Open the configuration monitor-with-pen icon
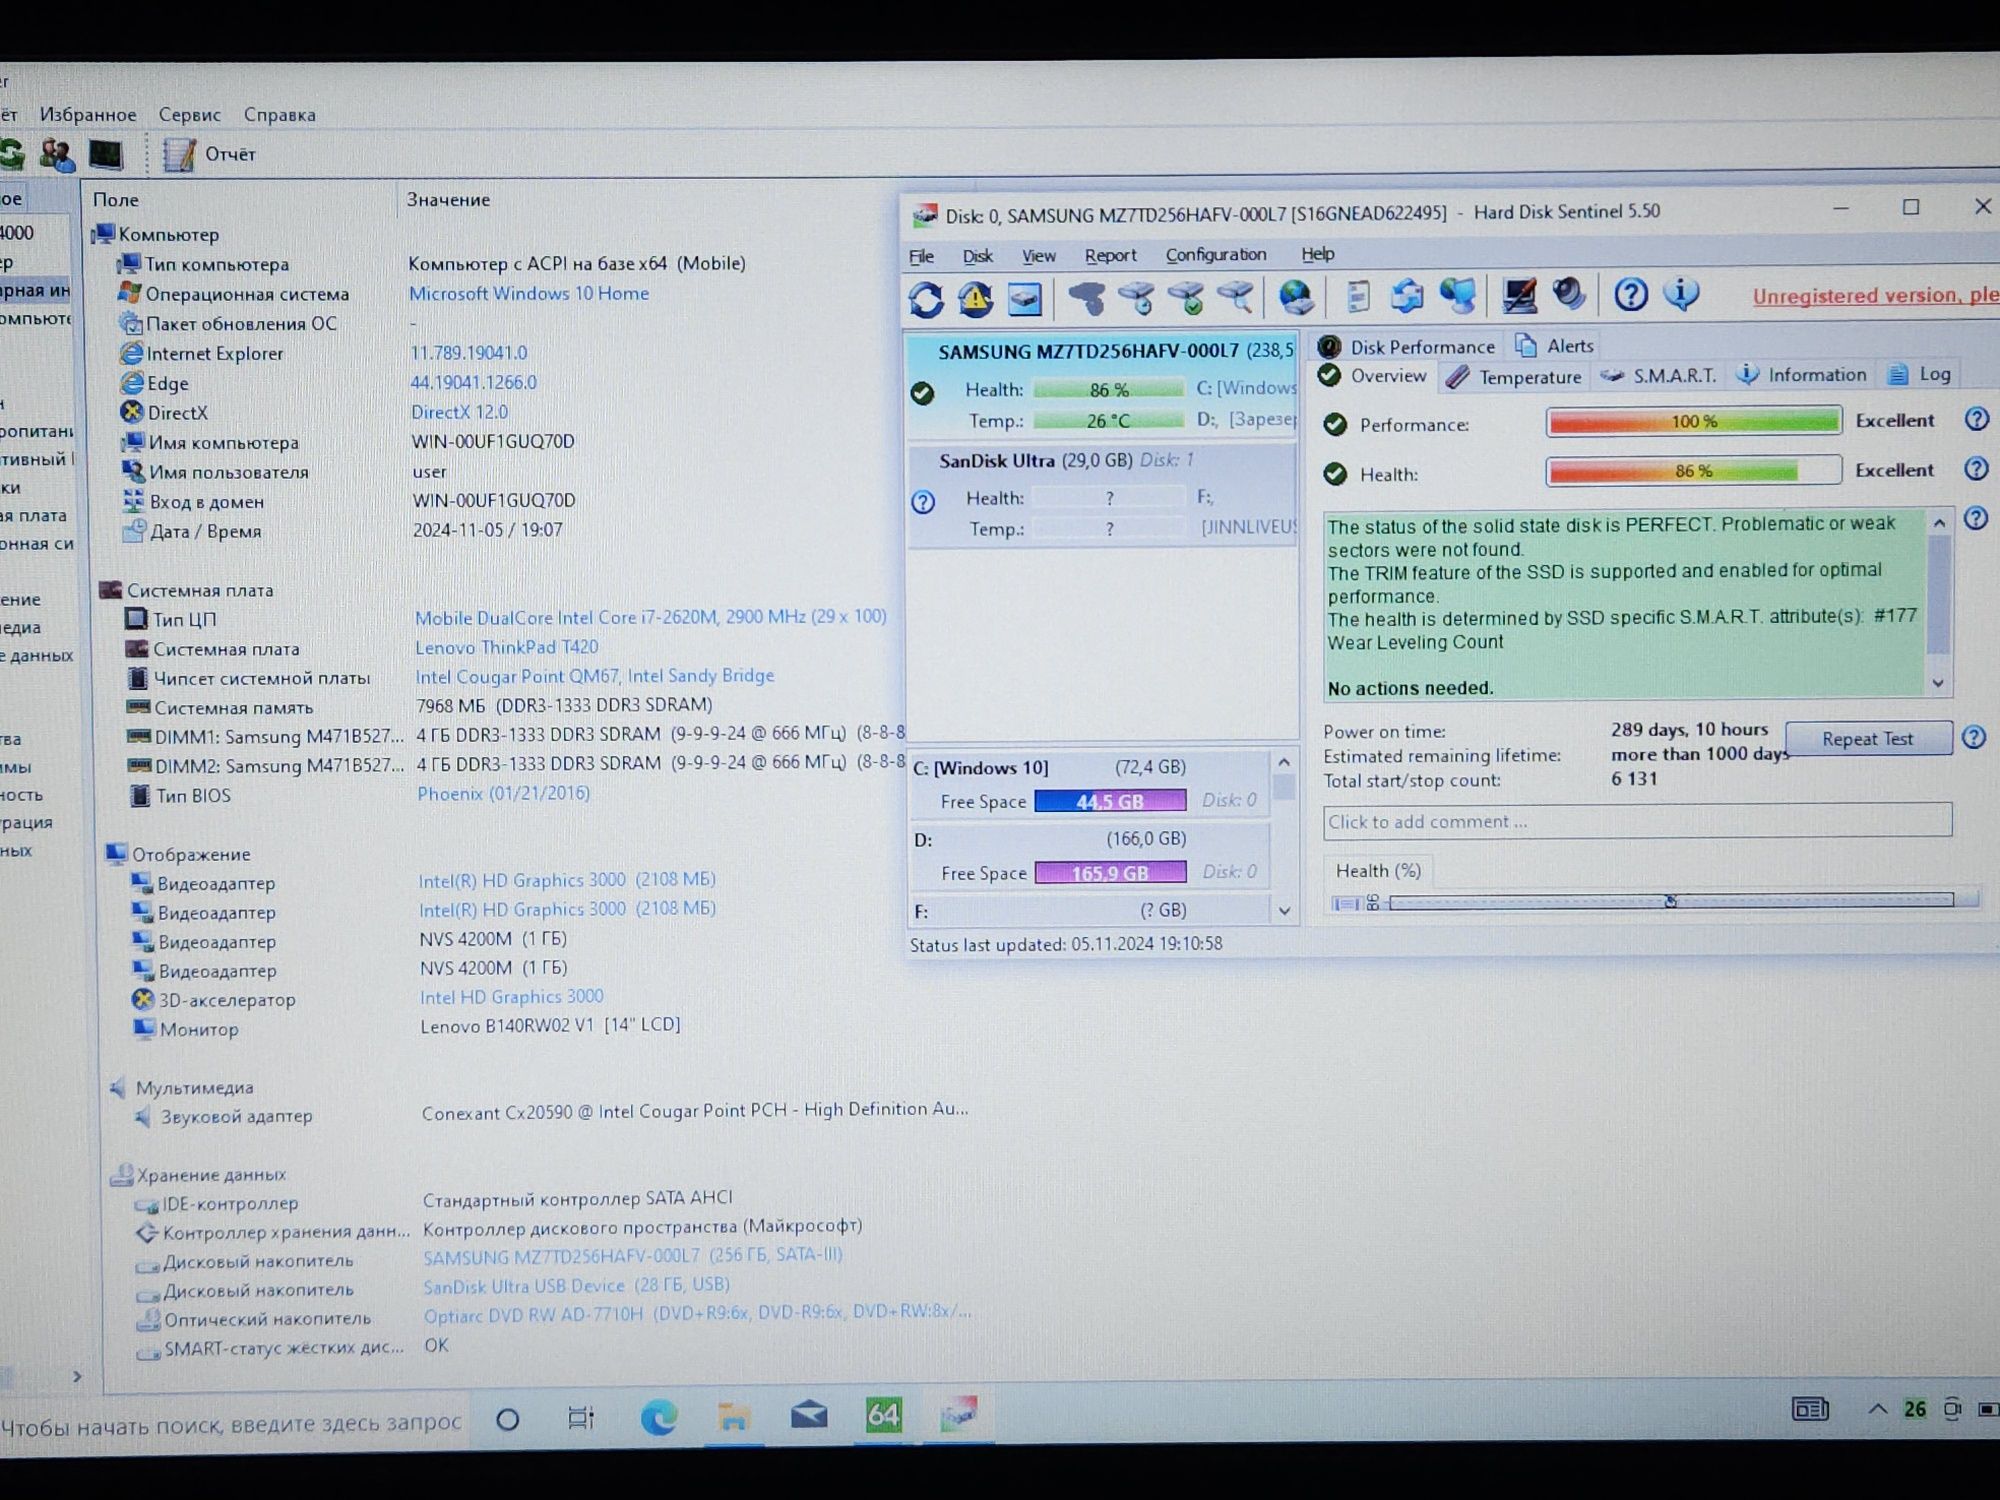The image size is (2000, 1500). click(1519, 295)
